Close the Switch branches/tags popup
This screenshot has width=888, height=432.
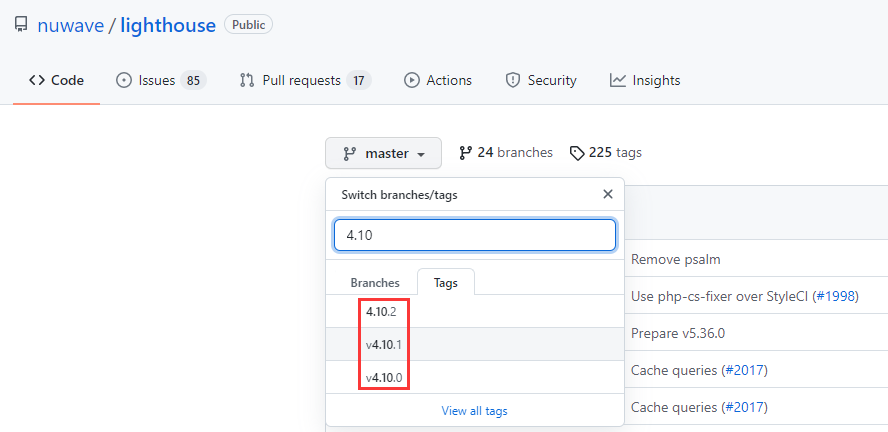pos(607,195)
